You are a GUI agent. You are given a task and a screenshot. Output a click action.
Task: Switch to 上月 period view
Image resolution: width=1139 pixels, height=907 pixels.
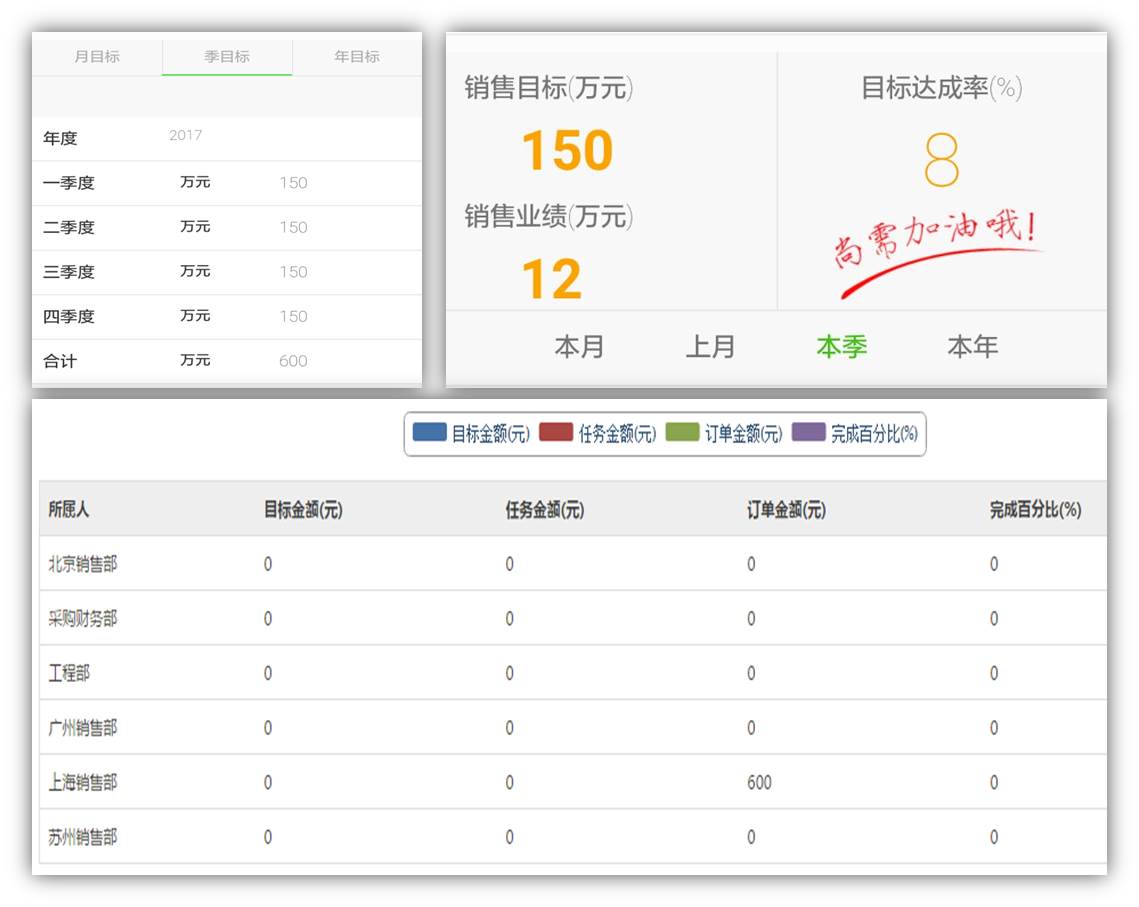[710, 347]
